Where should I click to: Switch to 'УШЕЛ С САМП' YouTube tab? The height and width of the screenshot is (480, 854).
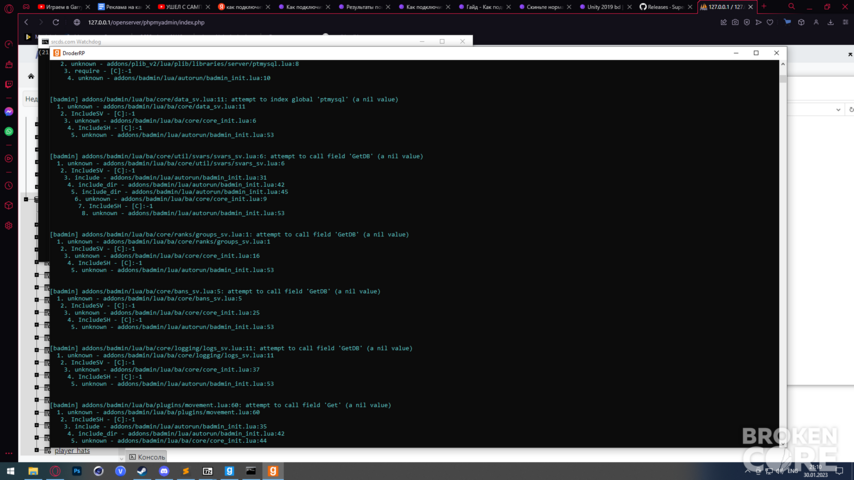[182, 7]
